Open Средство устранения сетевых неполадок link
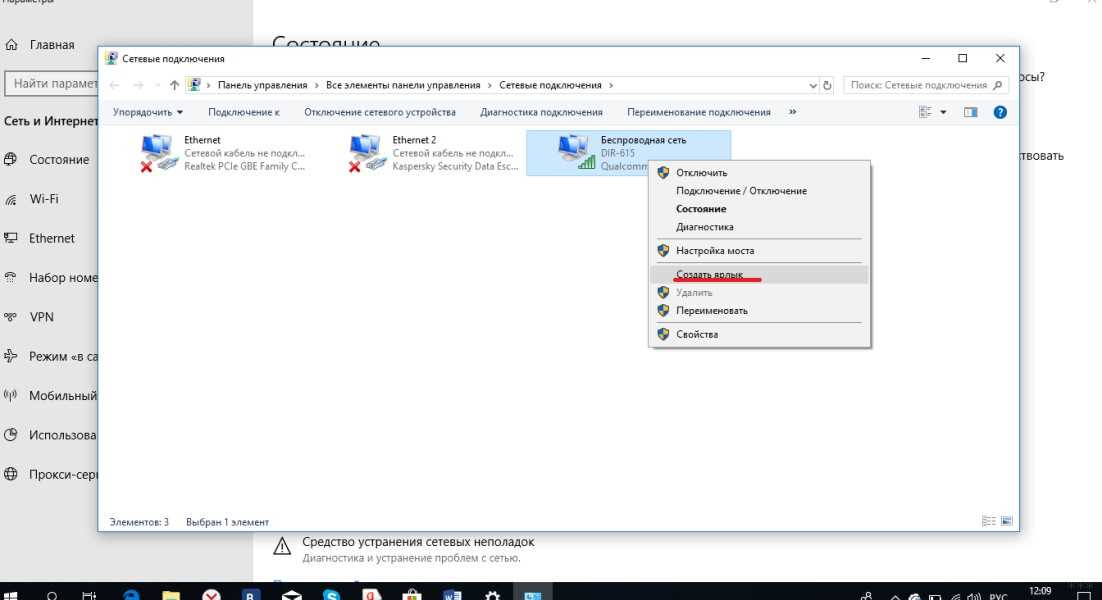 tap(418, 542)
